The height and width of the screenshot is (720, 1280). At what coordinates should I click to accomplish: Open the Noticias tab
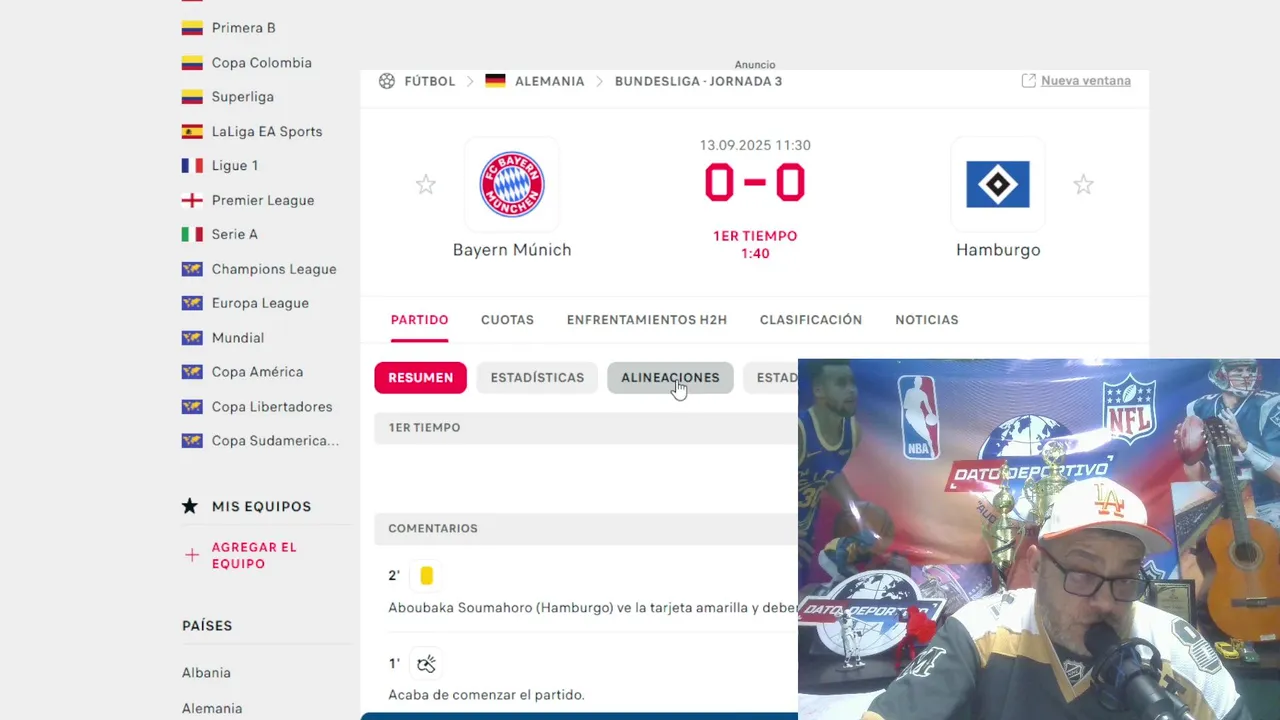pos(927,320)
